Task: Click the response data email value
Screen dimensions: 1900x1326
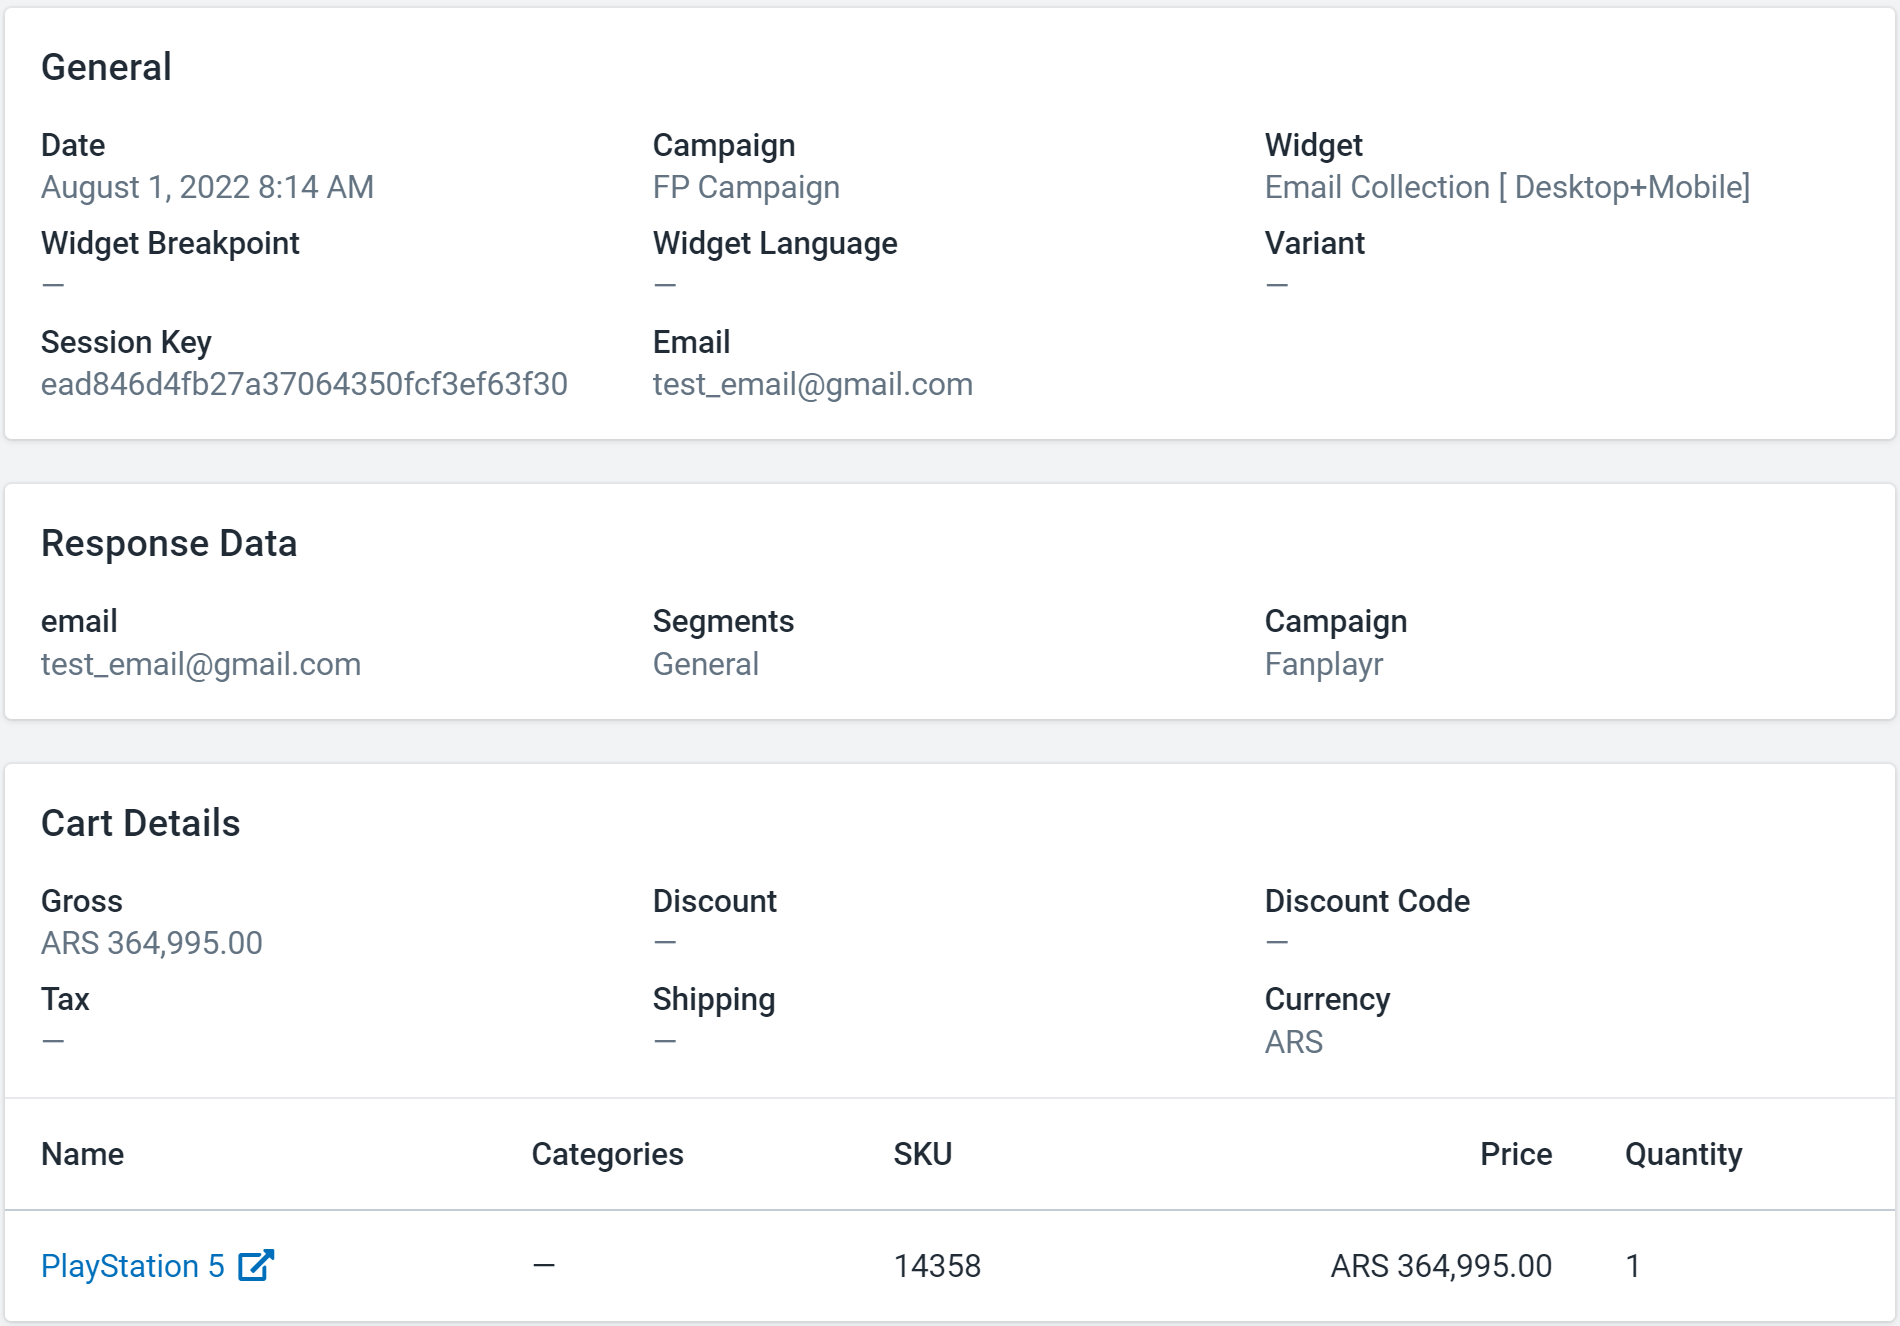Action: pyautogui.click(x=200, y=664)
